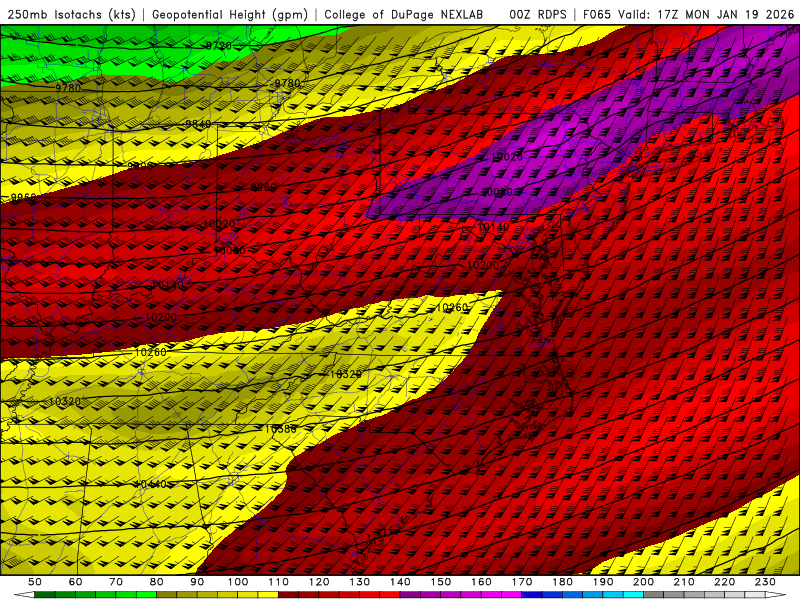Click the 150 value on the color scale
The width and height of the screenshot is (800, 600).
click(440, 582)
